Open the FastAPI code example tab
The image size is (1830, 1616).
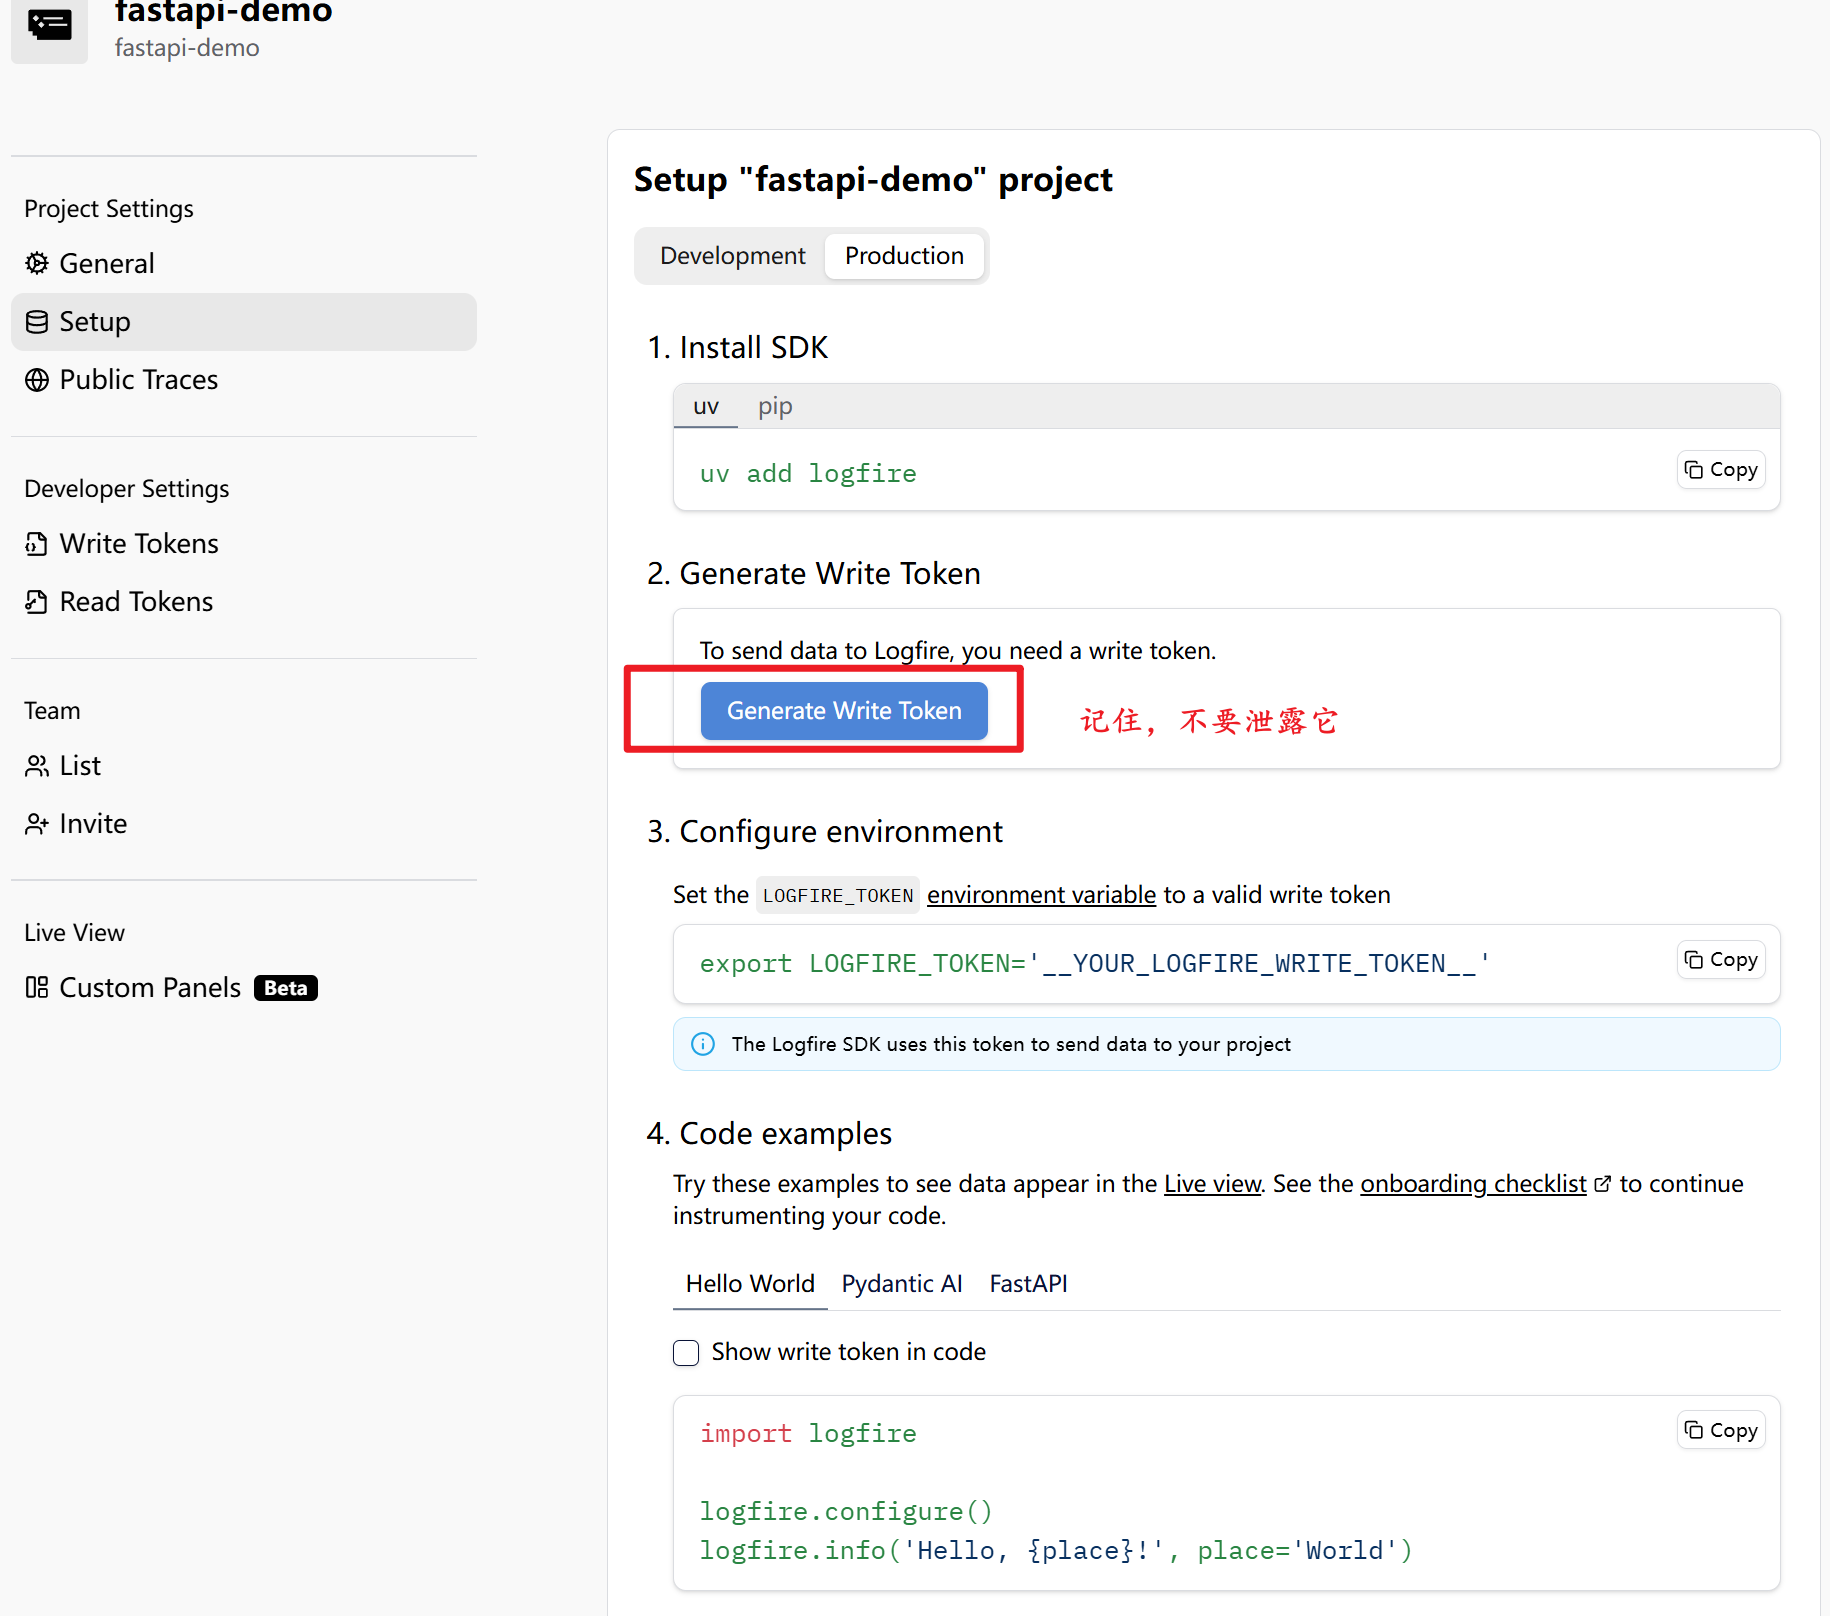[1028, 1284]
